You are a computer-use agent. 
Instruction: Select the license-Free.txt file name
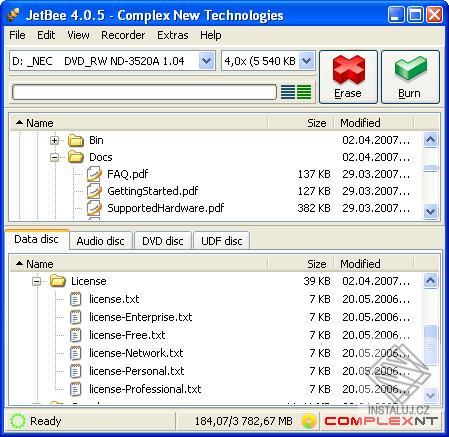pyautogui.click(x=127, y=335)
